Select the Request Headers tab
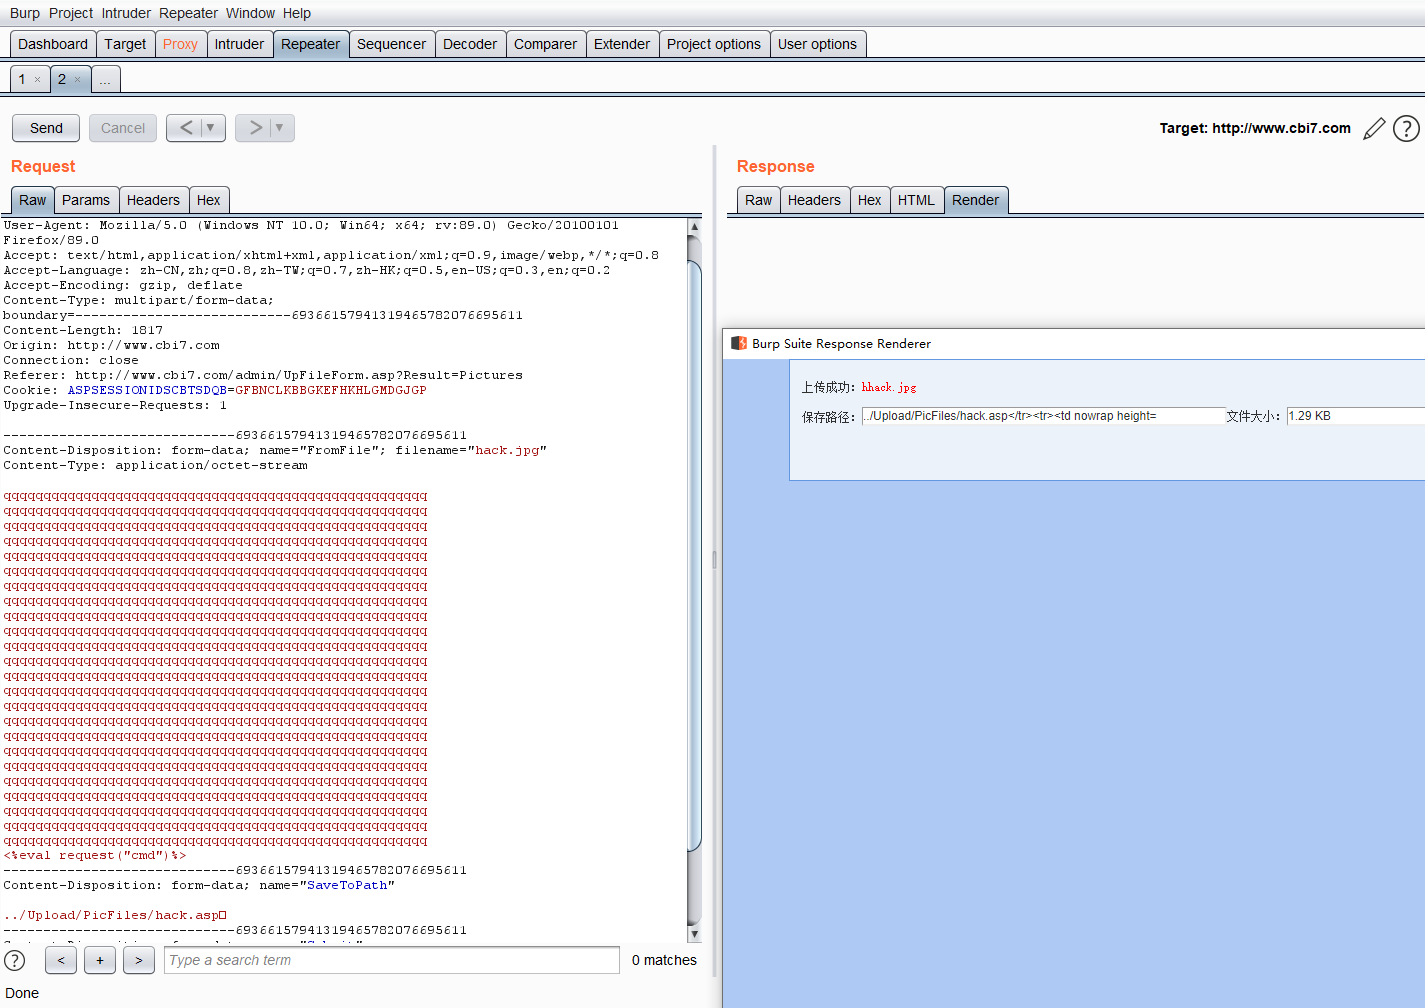The width and height of the screenshot is (1425, 1008). point(153,200)
